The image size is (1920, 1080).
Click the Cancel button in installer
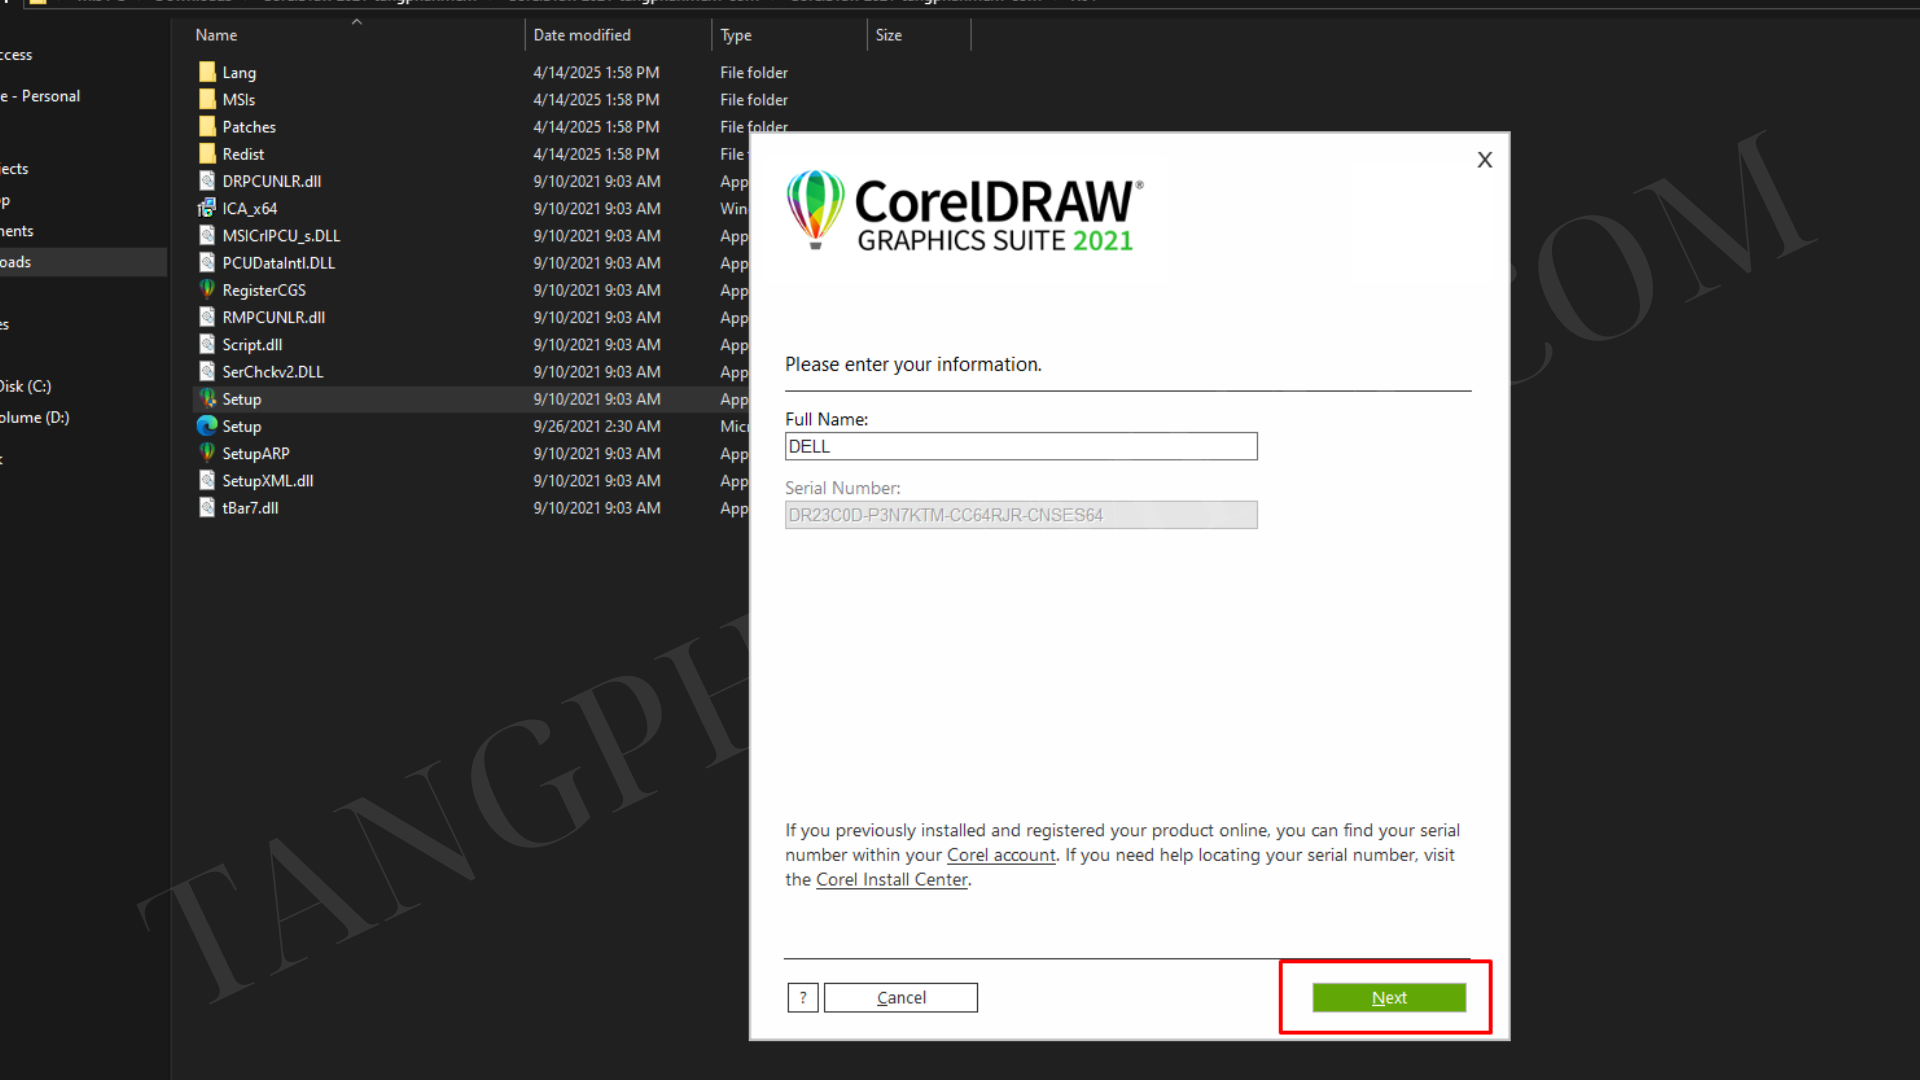pyautogui.click(x=900, y=997)
